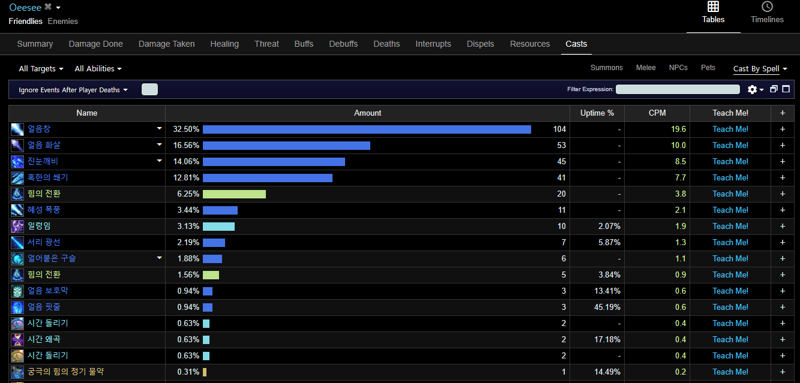Sort by the Uptime % column header
Screen dimensions: 800x383
point(597,113)
